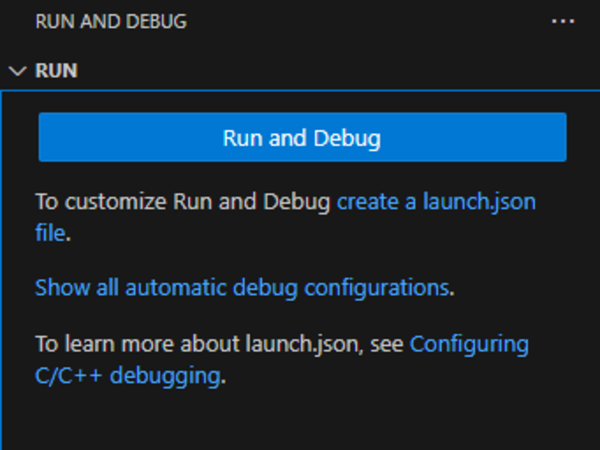Click the blue Run and Debug button
Screen dimensions: 600x450
(302, 137)
